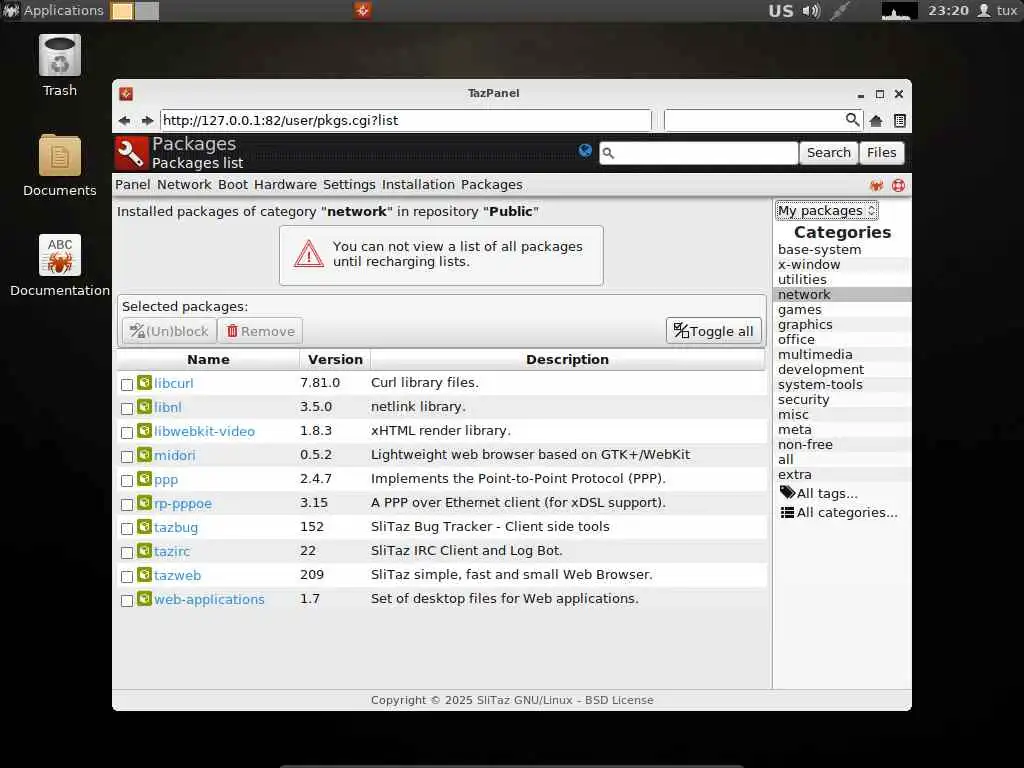Image resolution: width=1024 pixels, height=768 pixels.
Task: Click the libcurl package icon
Action: coord(144,383)
